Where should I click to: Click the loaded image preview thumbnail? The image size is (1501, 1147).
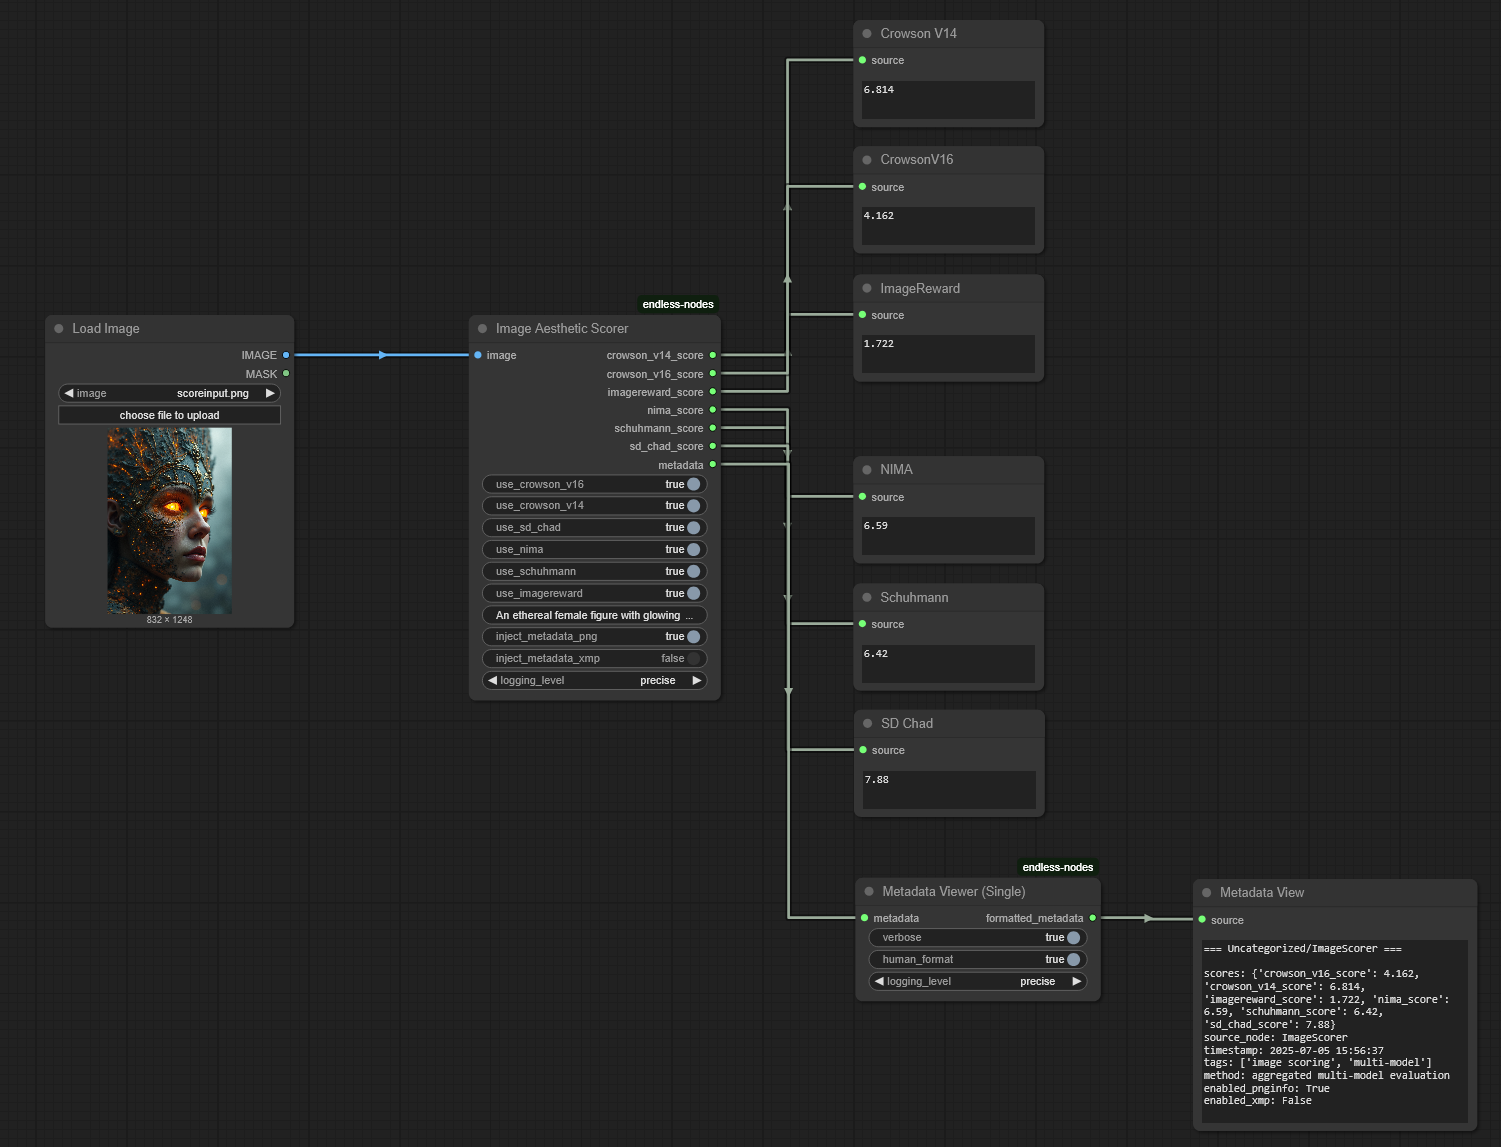(169, 520)
